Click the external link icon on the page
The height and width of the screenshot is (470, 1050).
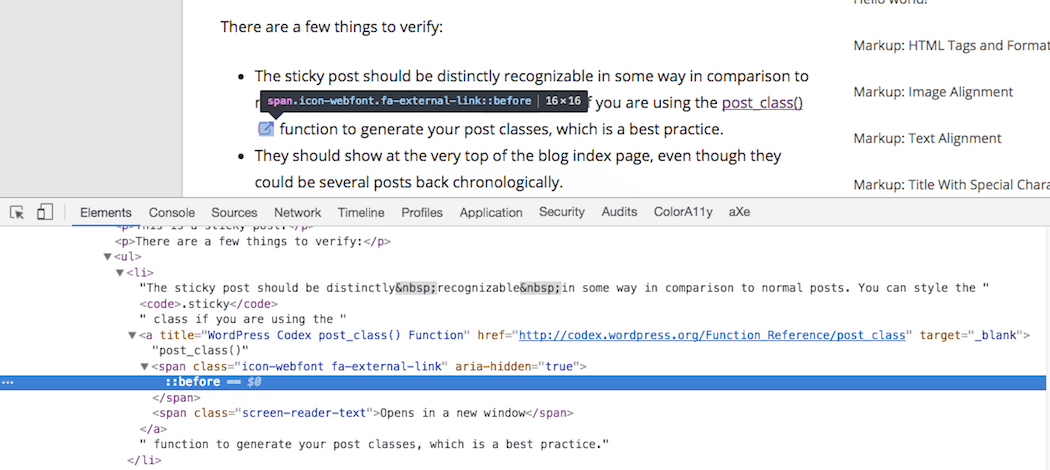point(266,129)
